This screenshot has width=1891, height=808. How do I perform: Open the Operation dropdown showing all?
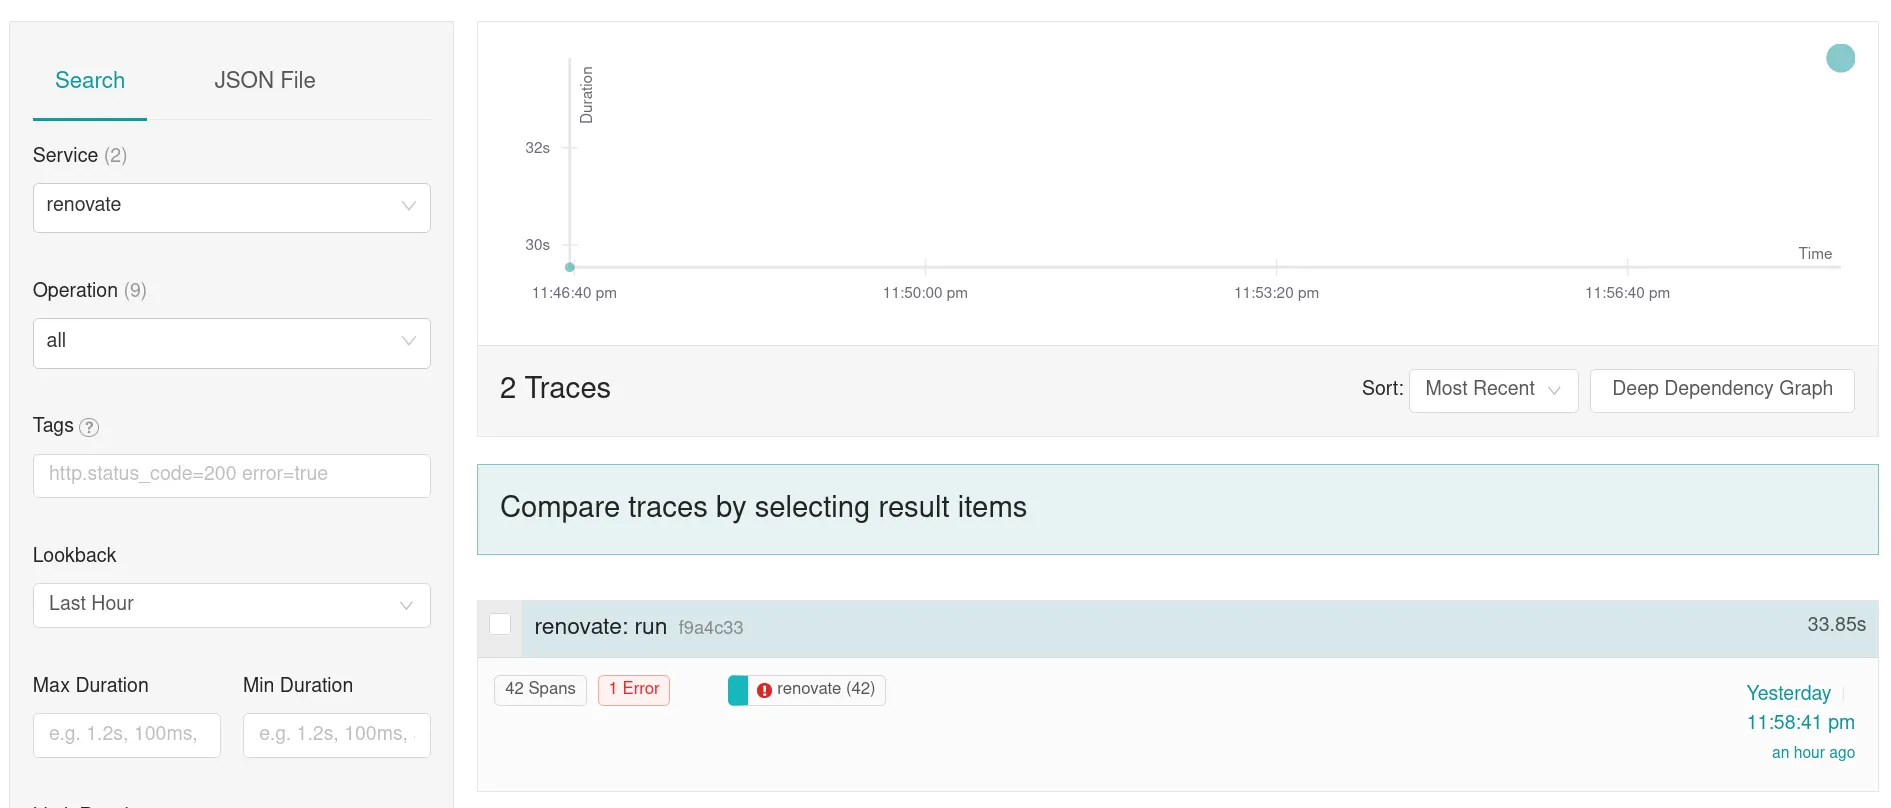[232, 343]
